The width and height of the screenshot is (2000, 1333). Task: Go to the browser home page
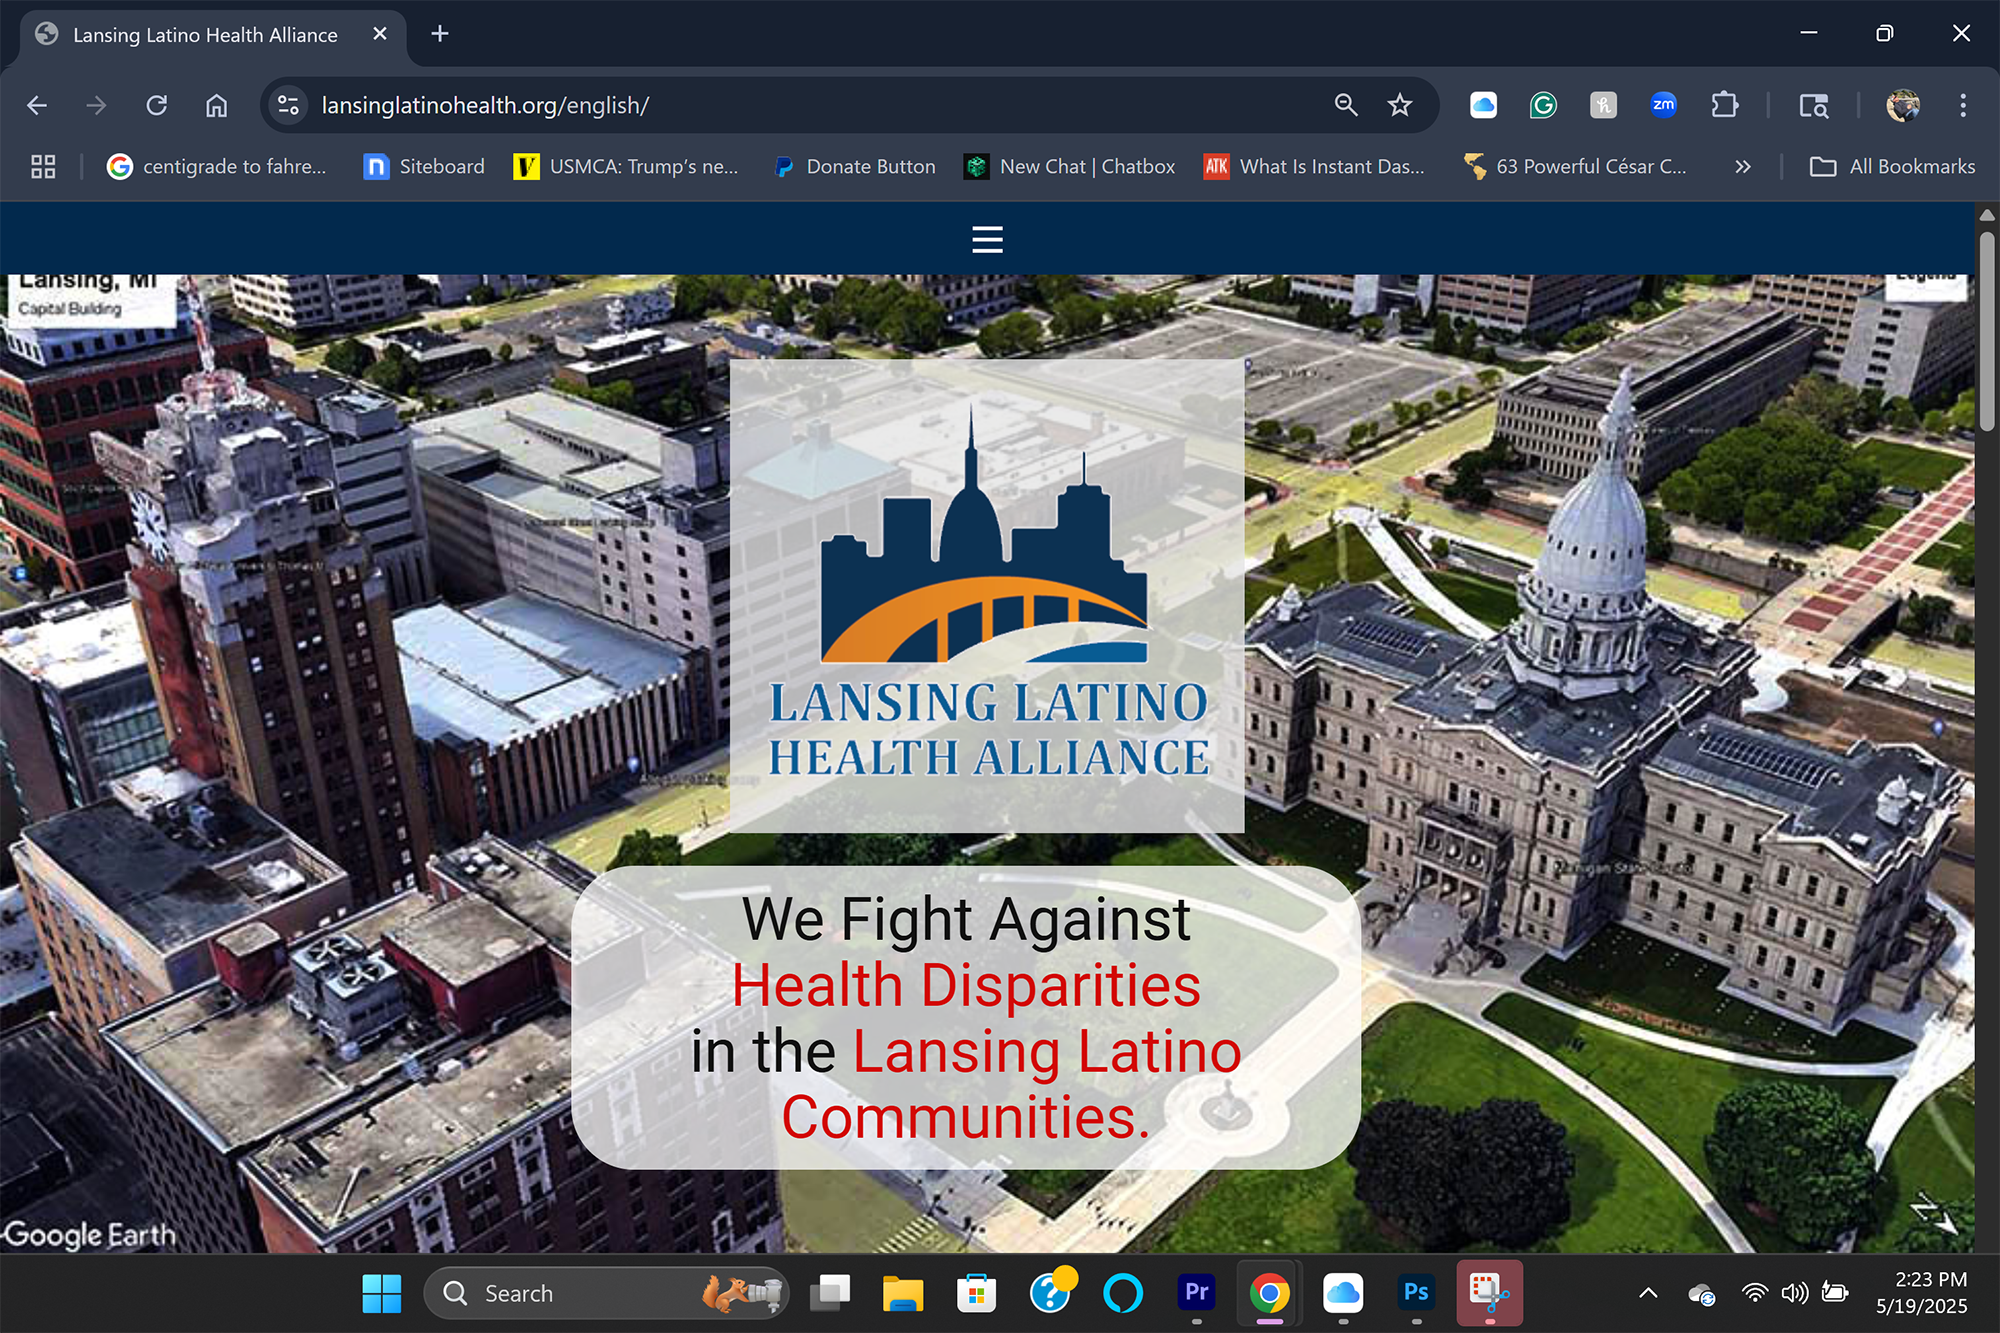pos(216,105)
